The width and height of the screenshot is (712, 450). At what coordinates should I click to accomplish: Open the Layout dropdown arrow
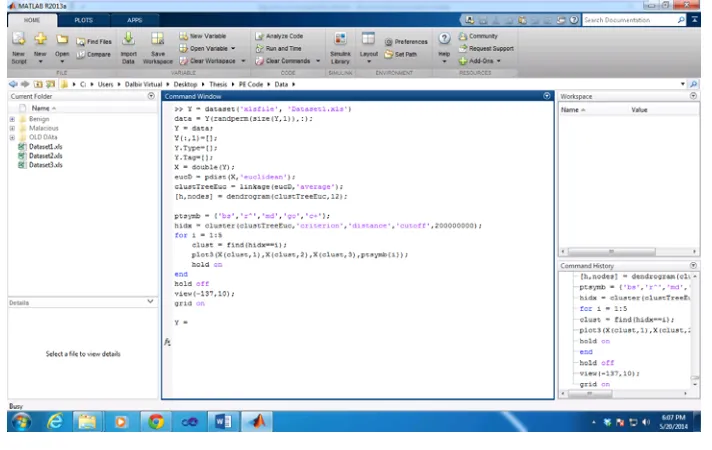369,61
